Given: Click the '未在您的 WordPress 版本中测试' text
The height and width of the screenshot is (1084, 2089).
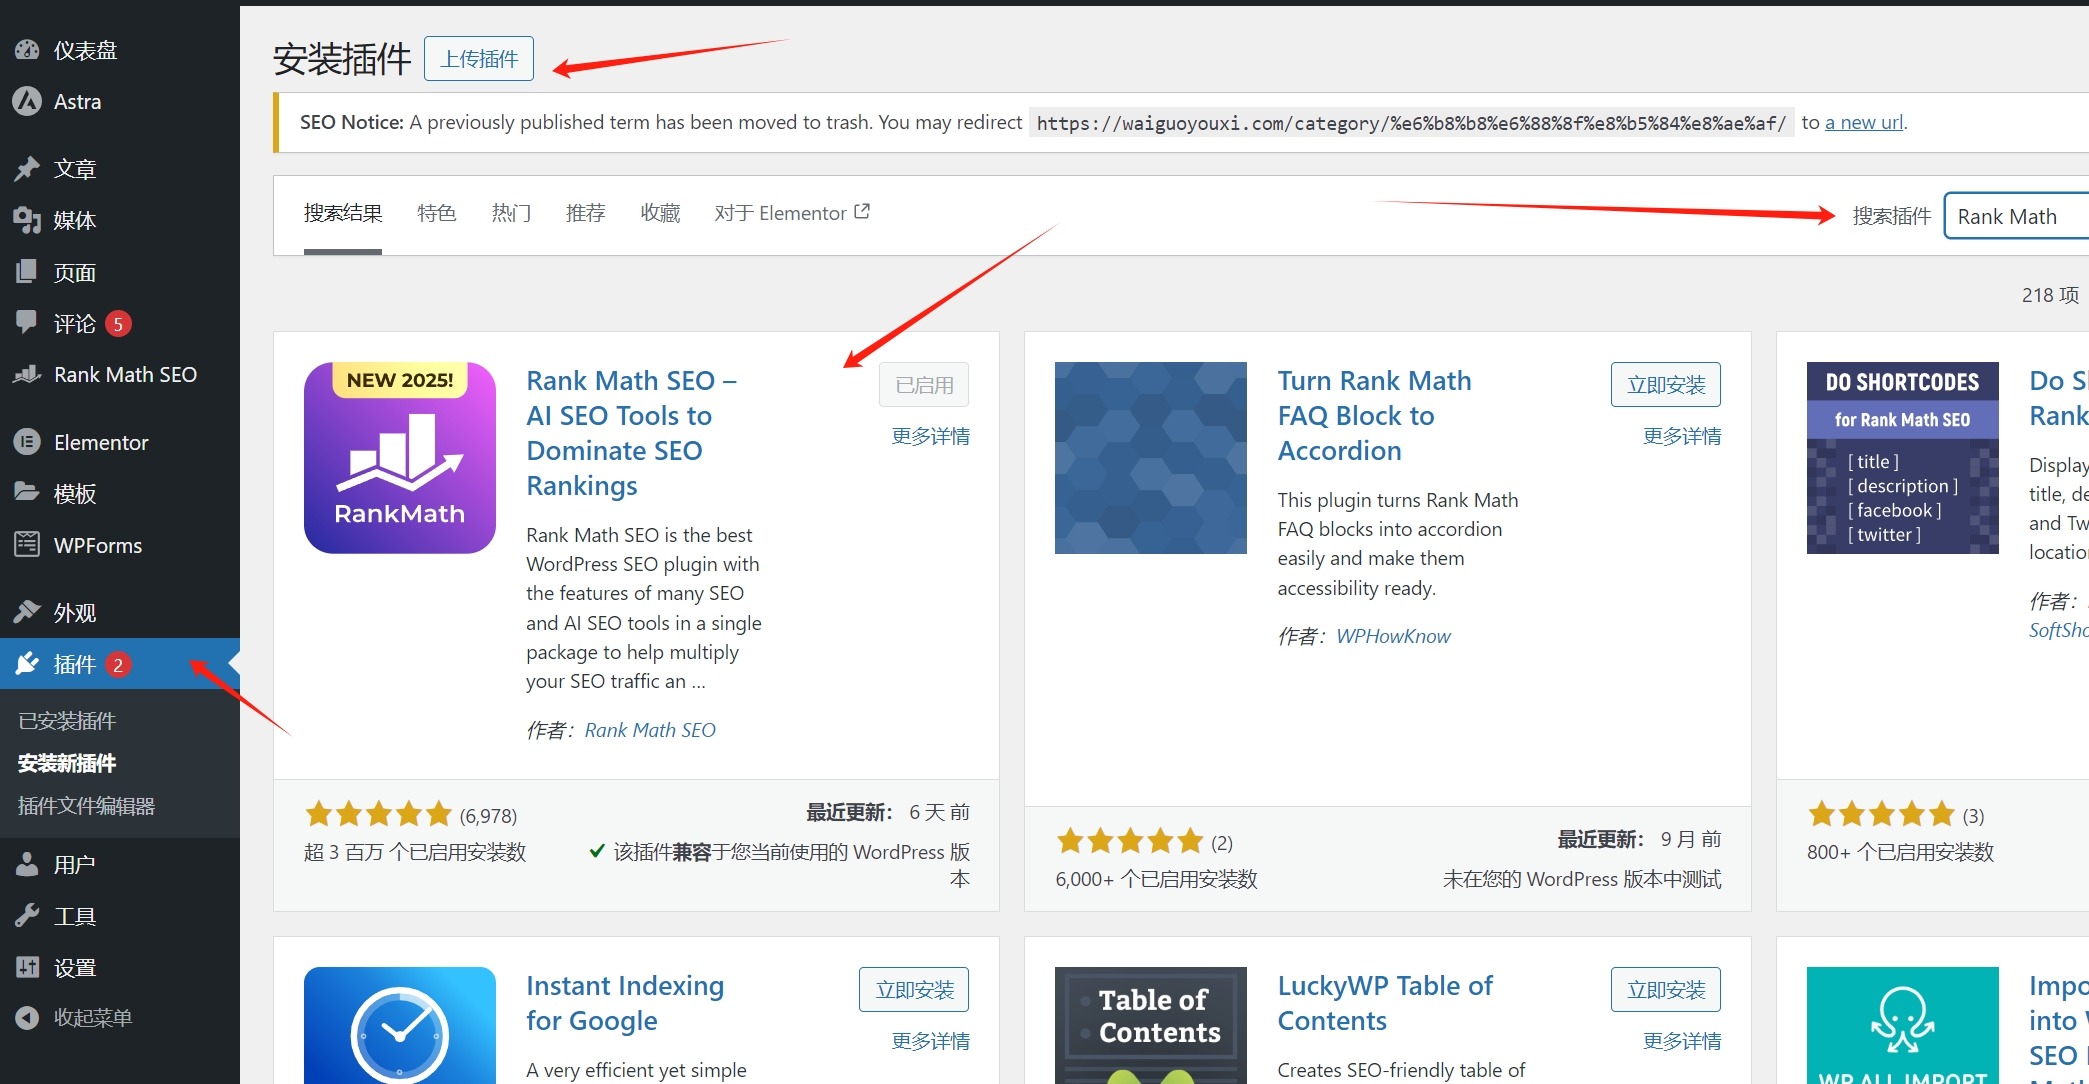Looking at the screenshot, I should [1582, 879].
